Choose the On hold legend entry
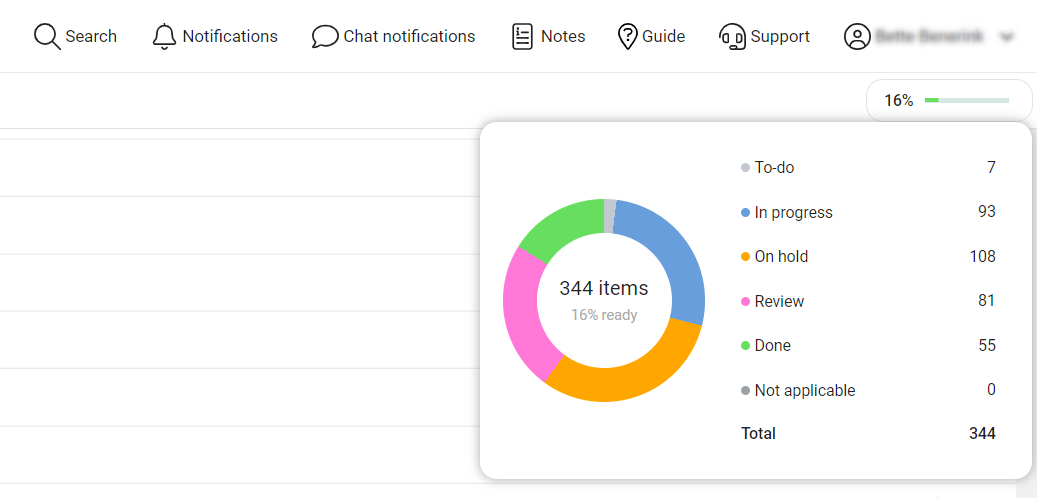The height and width of the screenshot is (498, 1037). 781,257
